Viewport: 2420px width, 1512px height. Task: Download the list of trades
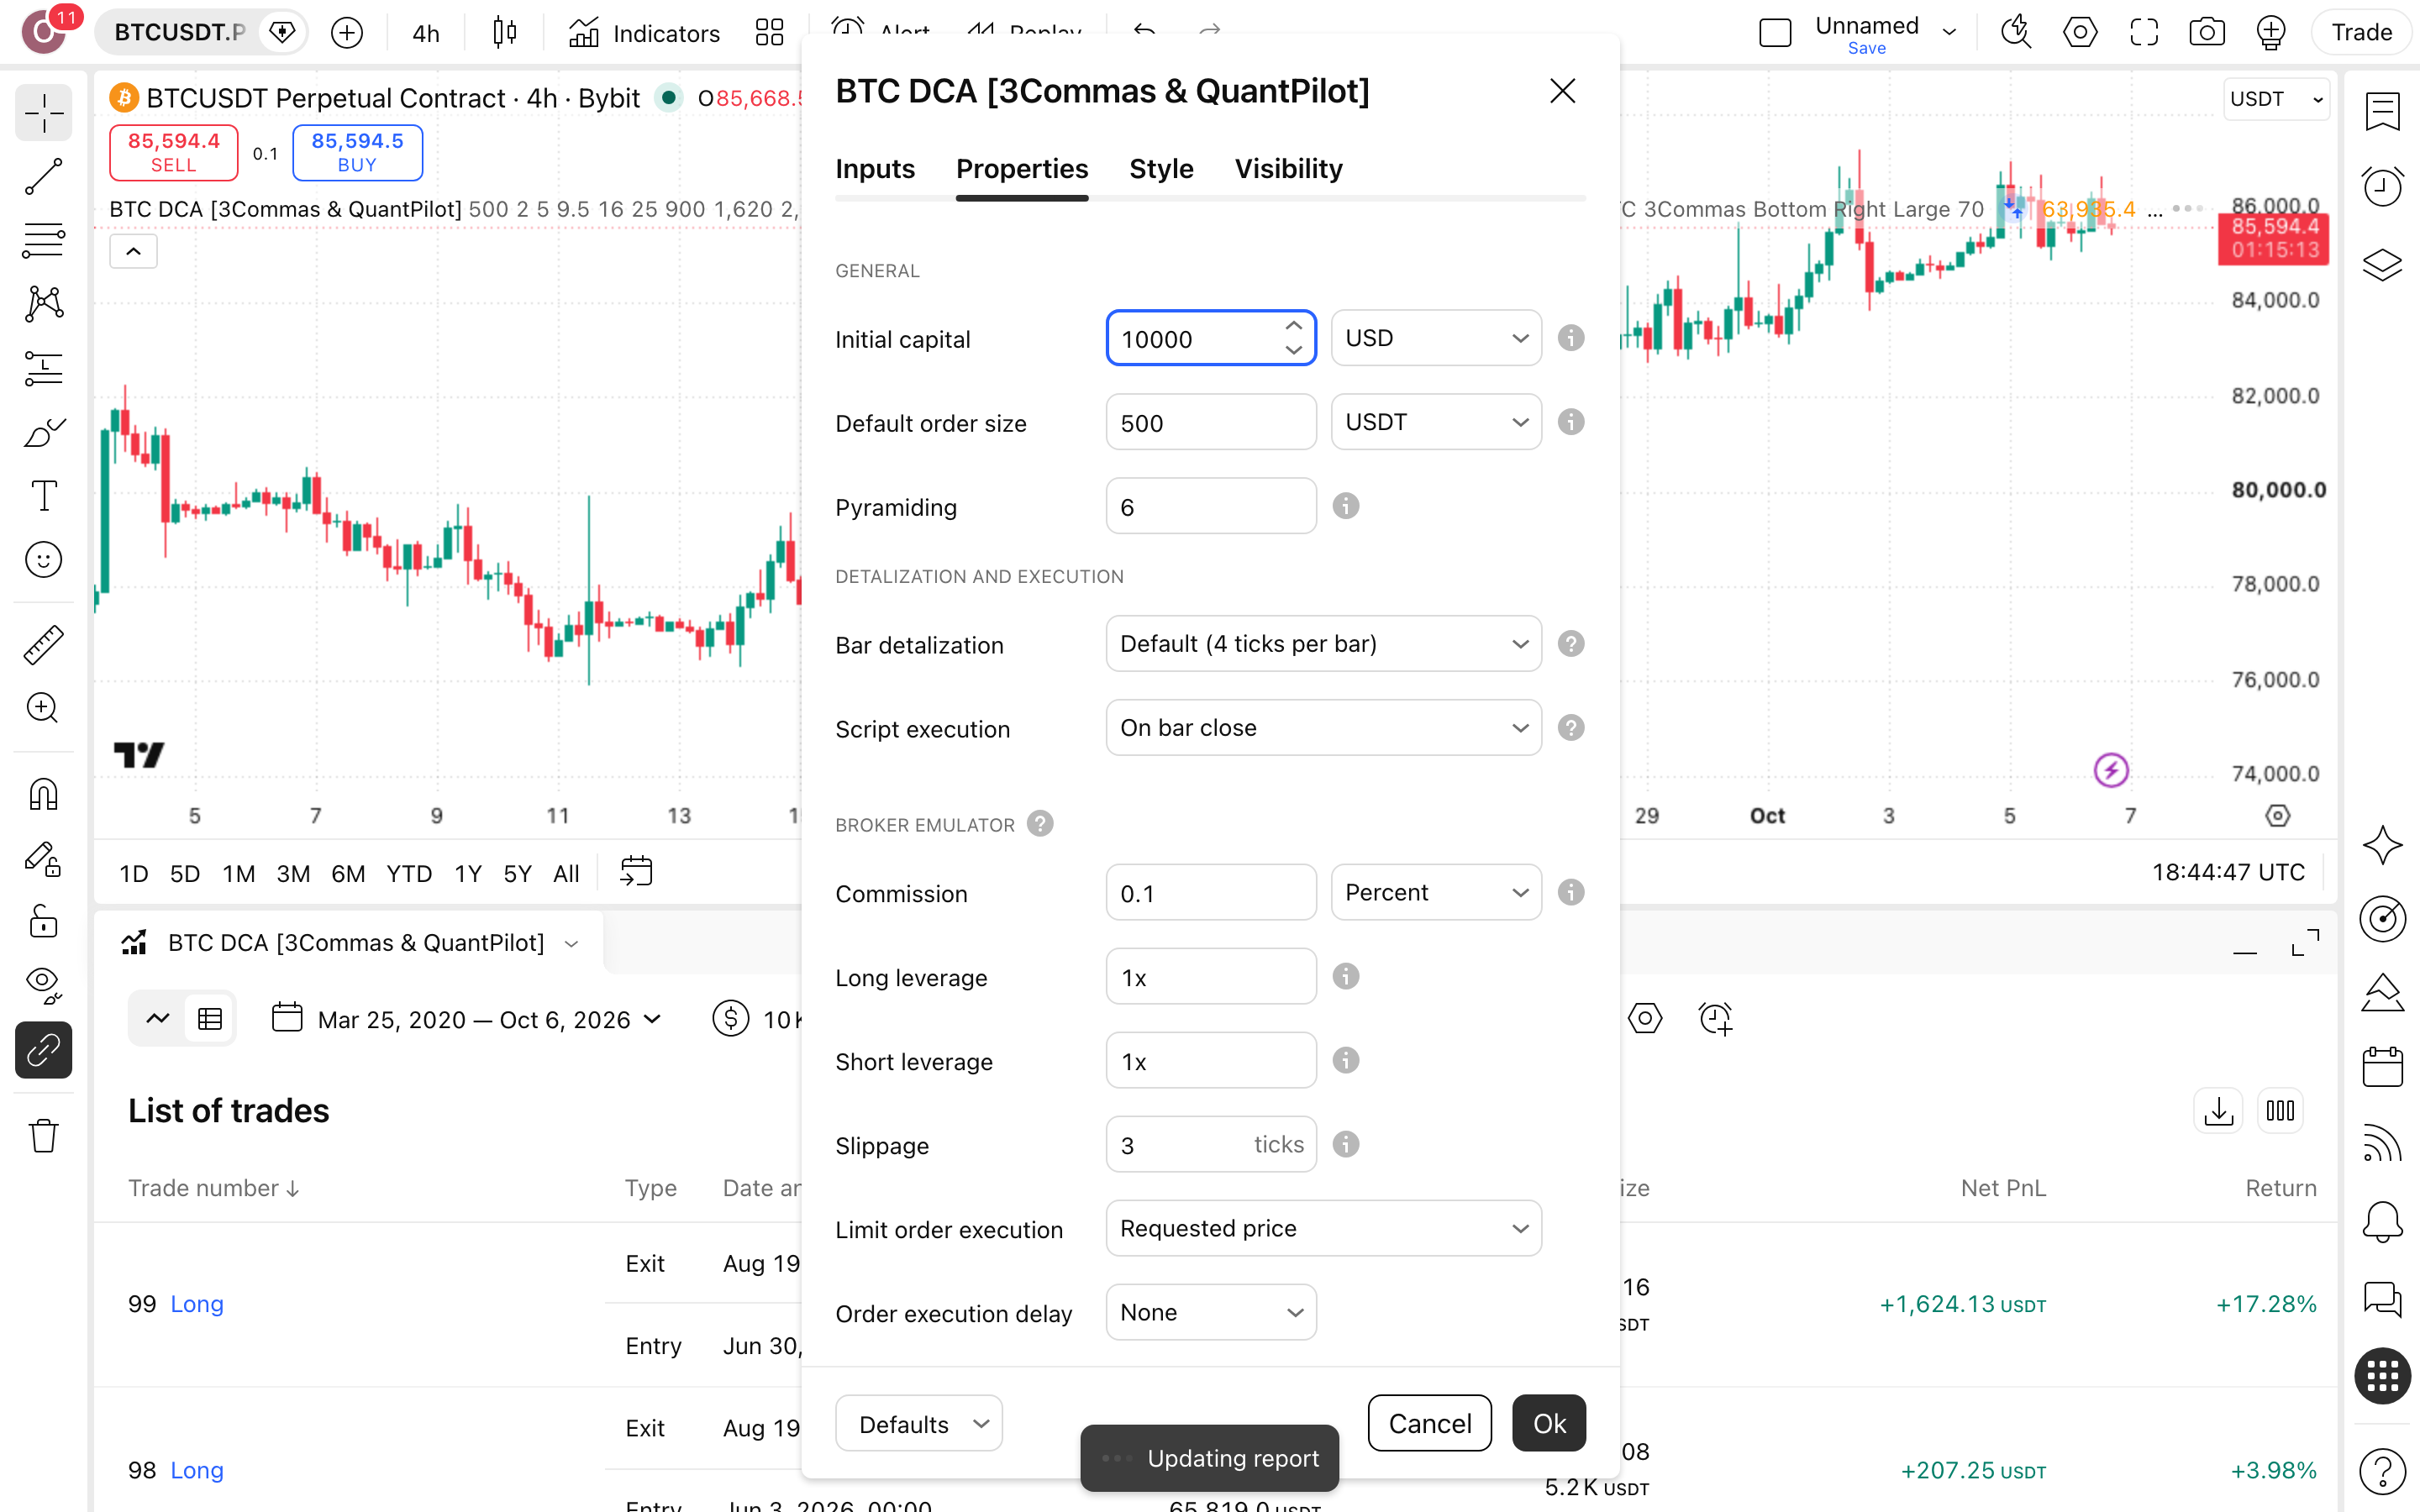tap(2218, 1110)
